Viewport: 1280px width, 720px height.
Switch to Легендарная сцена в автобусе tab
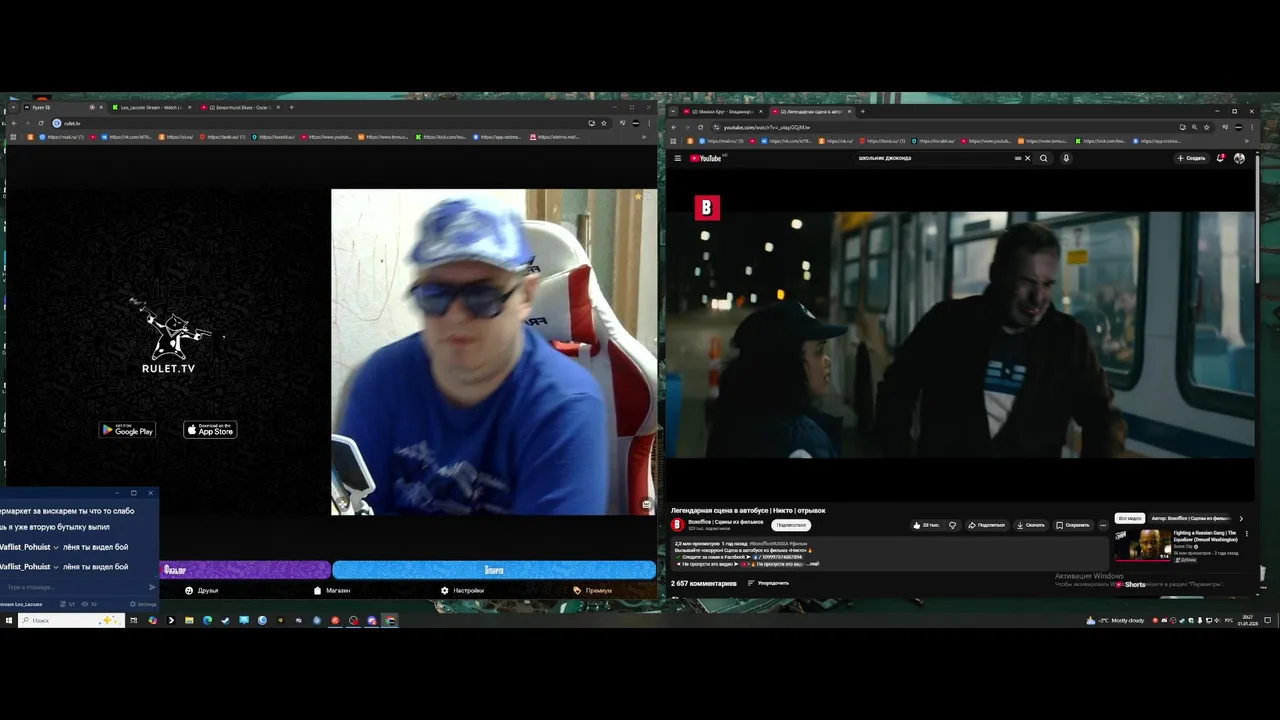point(810,111)
